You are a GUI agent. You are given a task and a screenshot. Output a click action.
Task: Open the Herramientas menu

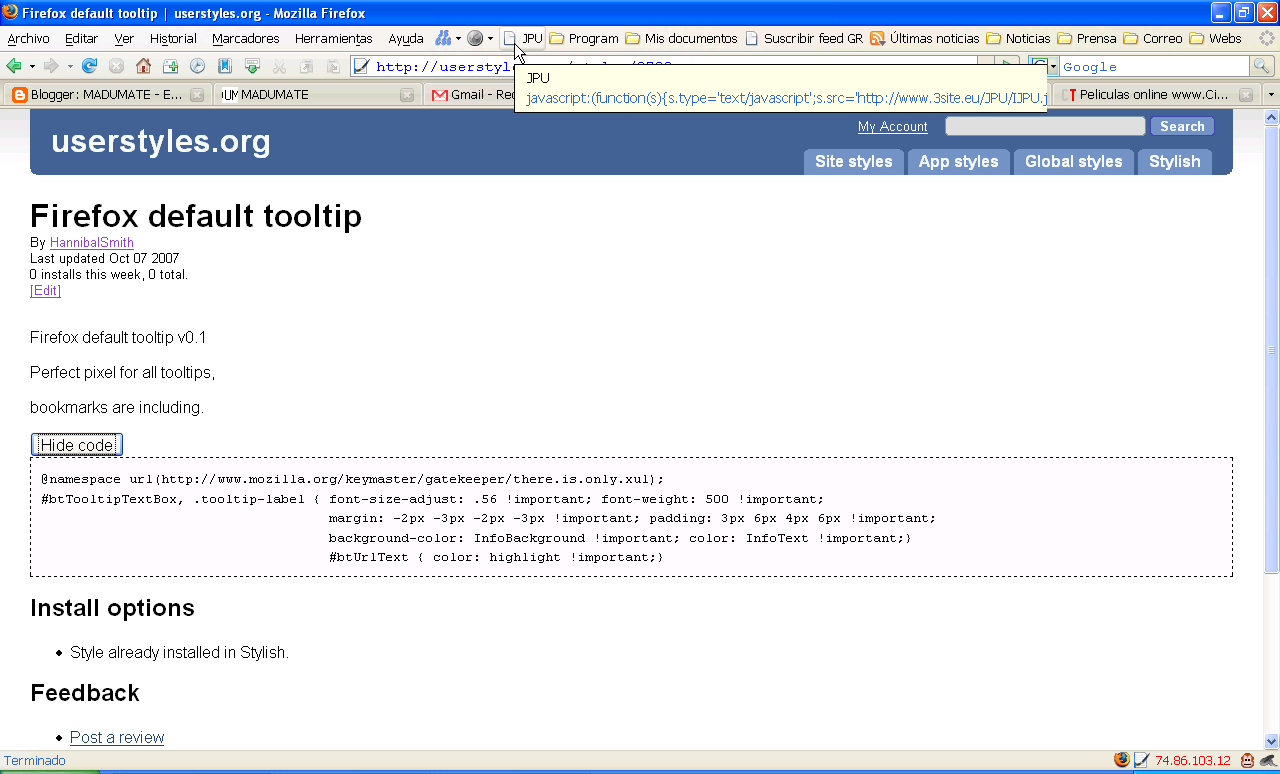(x=333, y=38)
